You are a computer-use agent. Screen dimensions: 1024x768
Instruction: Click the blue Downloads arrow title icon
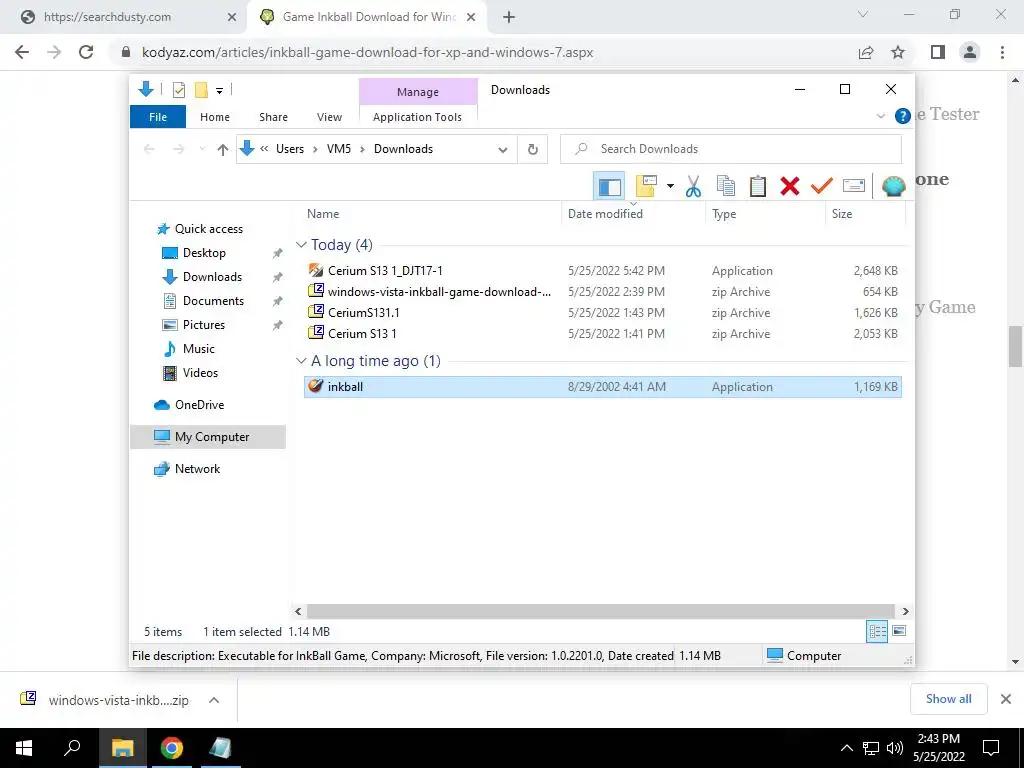click(146, 89)
